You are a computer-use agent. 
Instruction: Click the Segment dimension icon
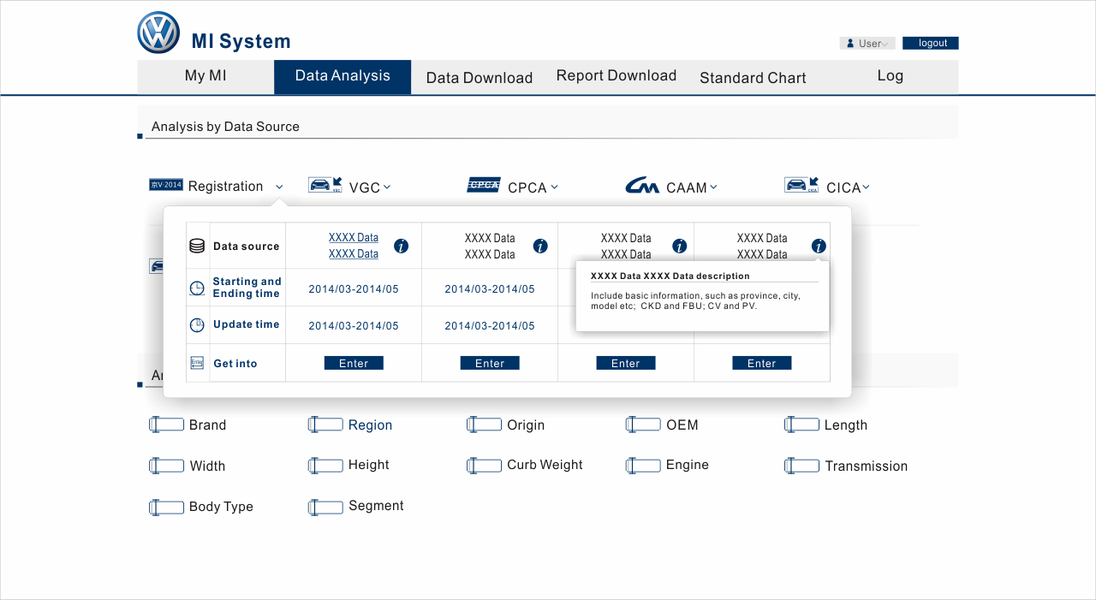pos(326,507)
